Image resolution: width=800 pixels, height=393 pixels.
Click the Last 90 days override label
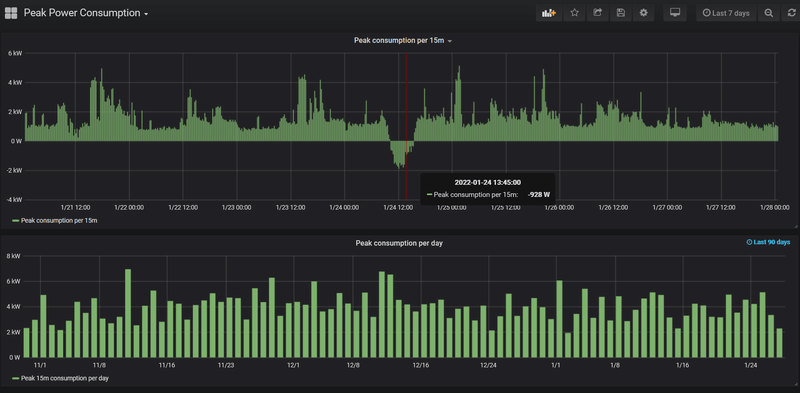[x=768, y=242]
